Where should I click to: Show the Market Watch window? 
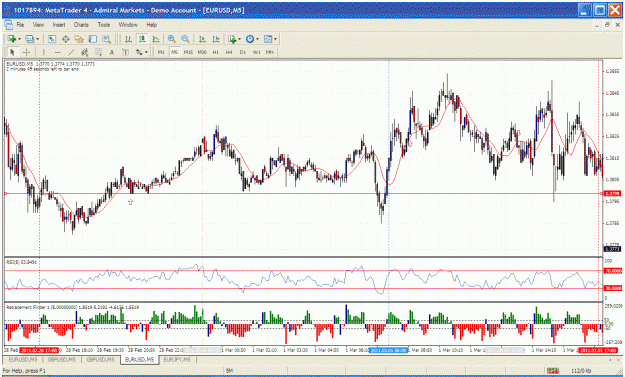[52, 39]
